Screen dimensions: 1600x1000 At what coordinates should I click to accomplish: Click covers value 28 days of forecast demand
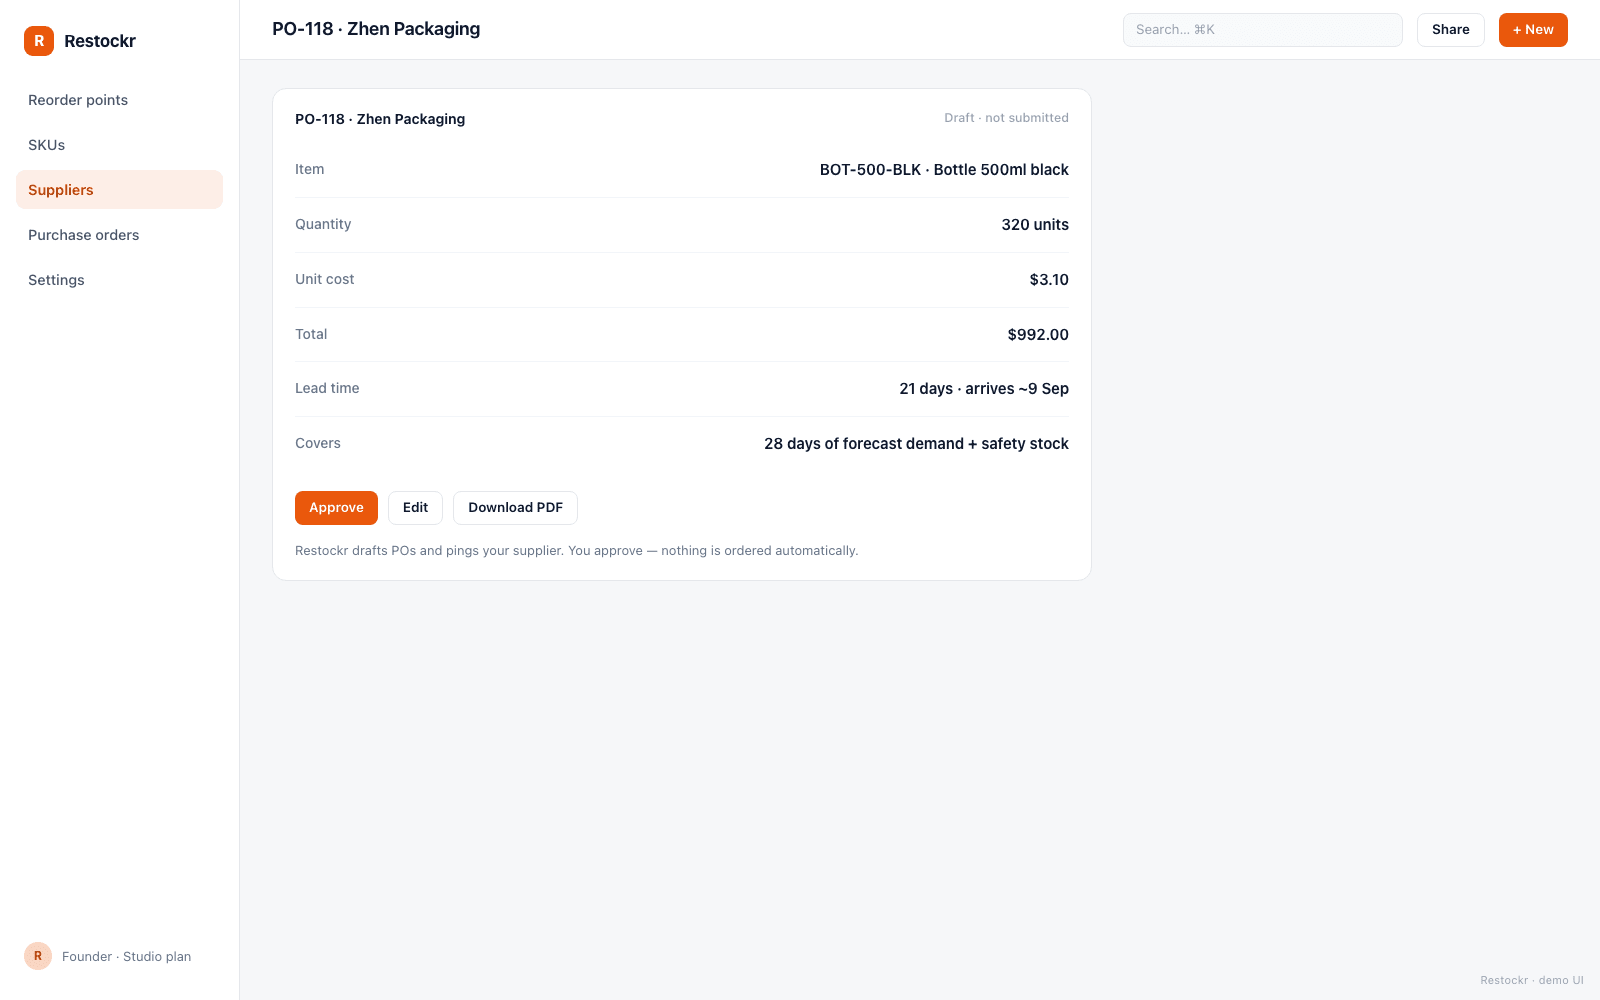[x=916, y=444]
